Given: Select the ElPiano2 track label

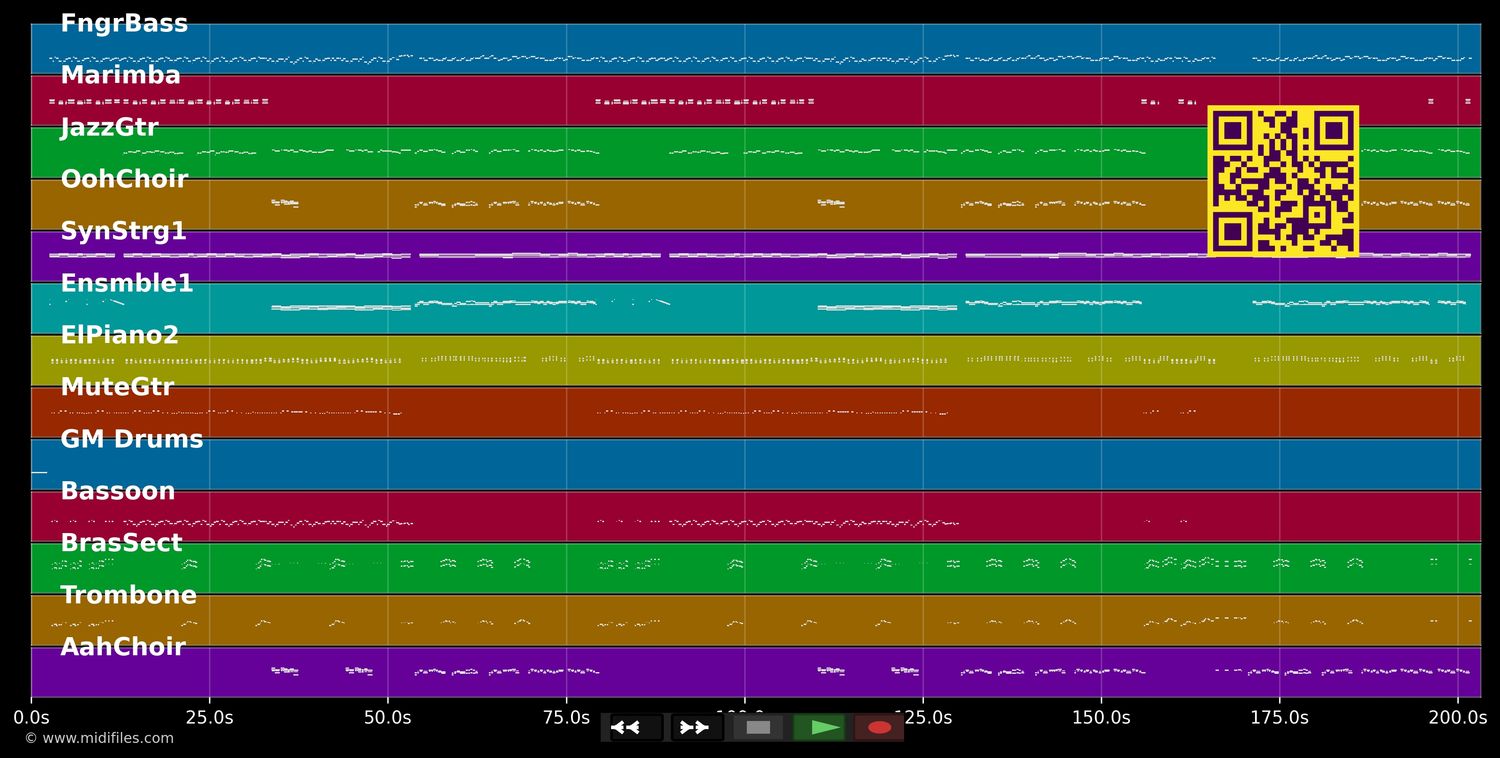Looking at the screenshot, I should [119, 336].
